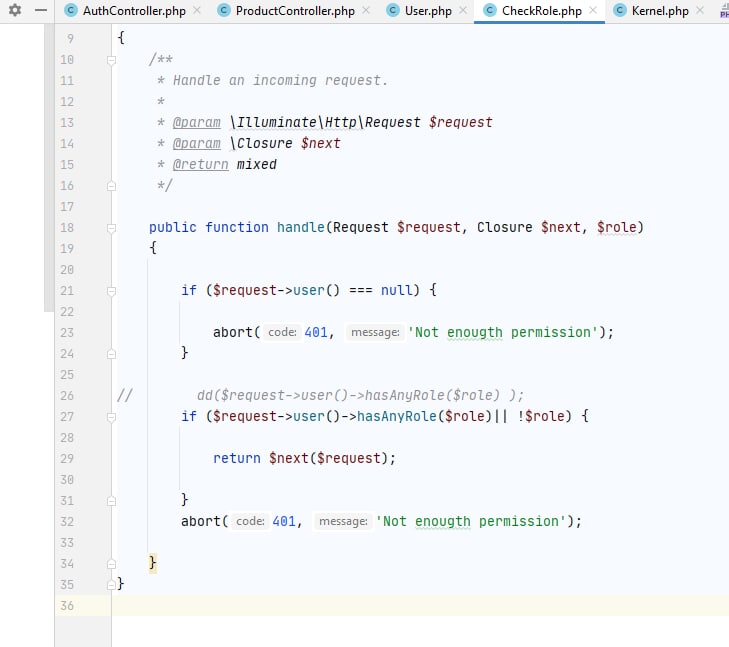The image size is (729, 647).
Task: Close the ProductController.php tab
Action: coord(366,10)
